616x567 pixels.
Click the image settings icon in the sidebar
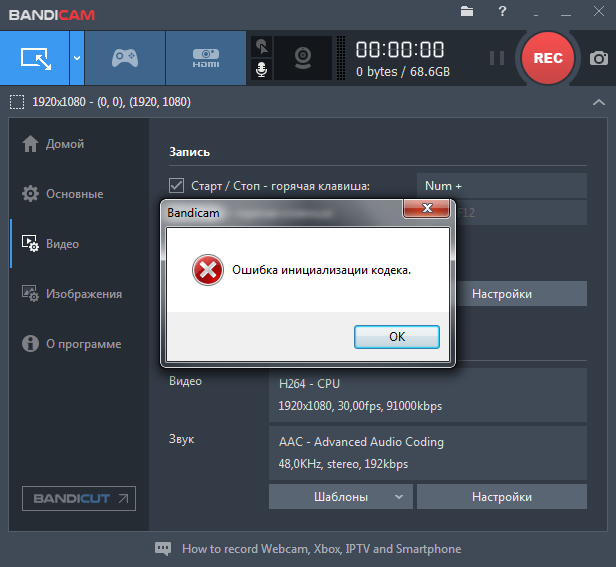point(30,294)
